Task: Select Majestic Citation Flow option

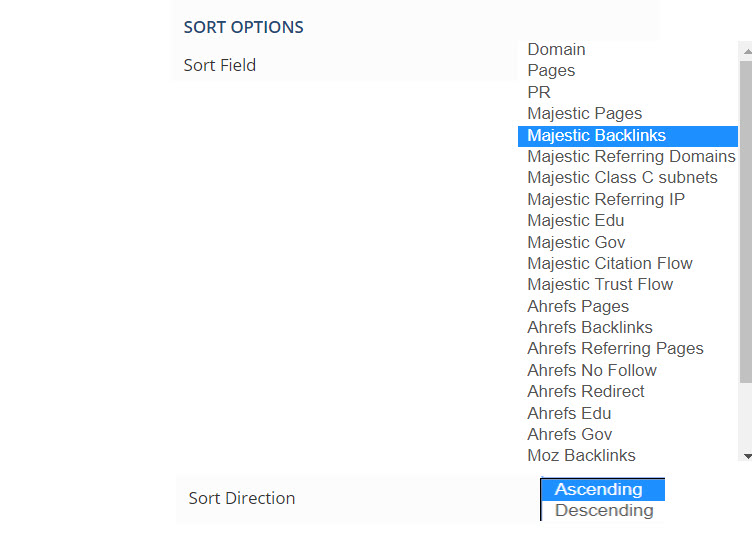Action: [610, 263]
